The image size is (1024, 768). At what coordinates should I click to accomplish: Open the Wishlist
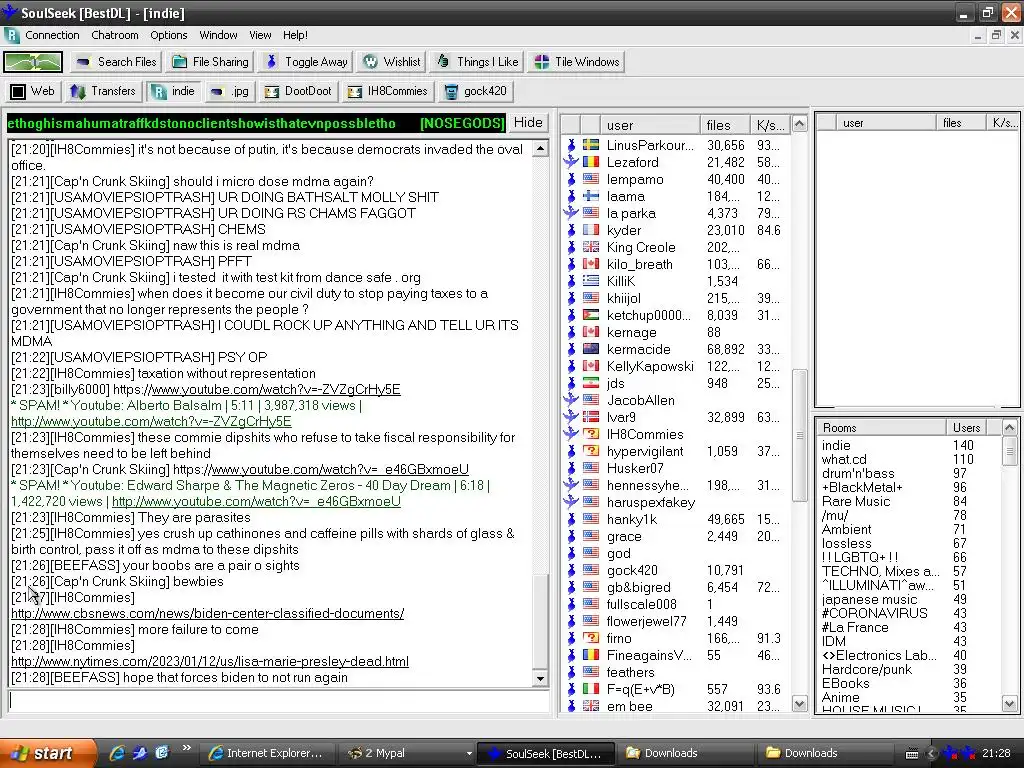(392, 62)
